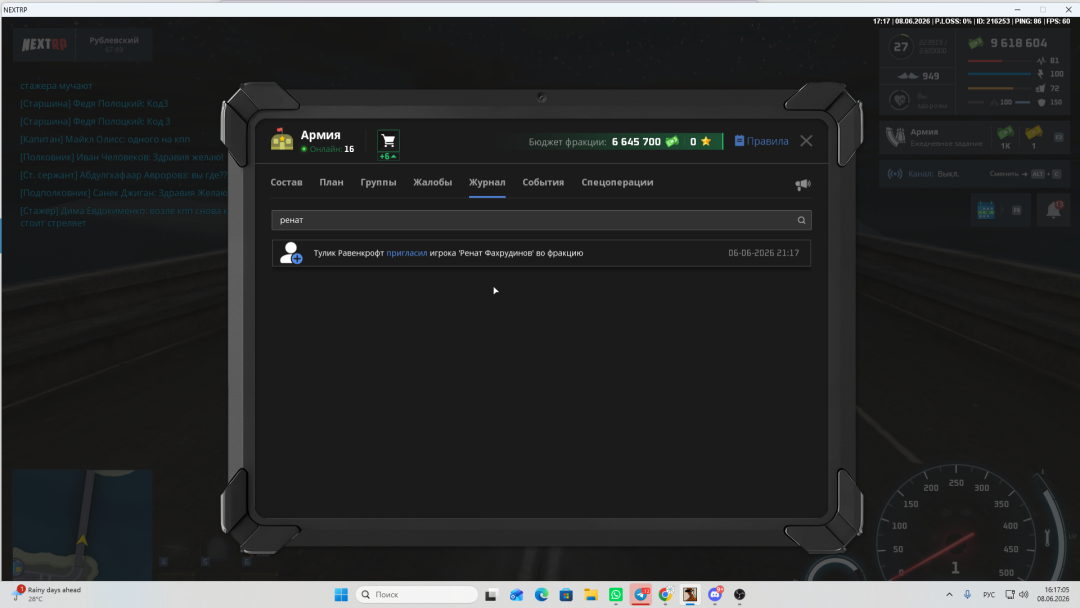Viewport: 1080px width, 608px height.
Task: Click the search magnifier in the journal field
Action: [x=801, y=220]
